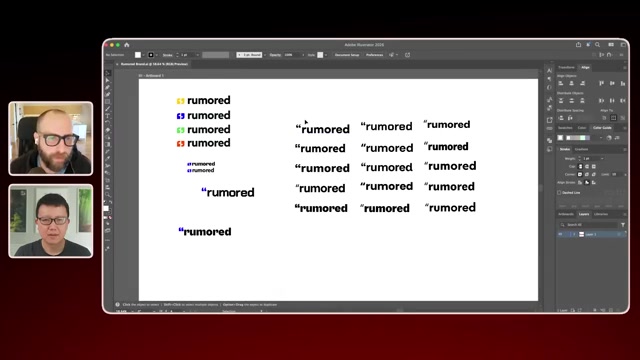The width and height of the screenshot is (640, 360).
Task: Choose Butt Cap in Stroke panel
Action: (580, 167)
